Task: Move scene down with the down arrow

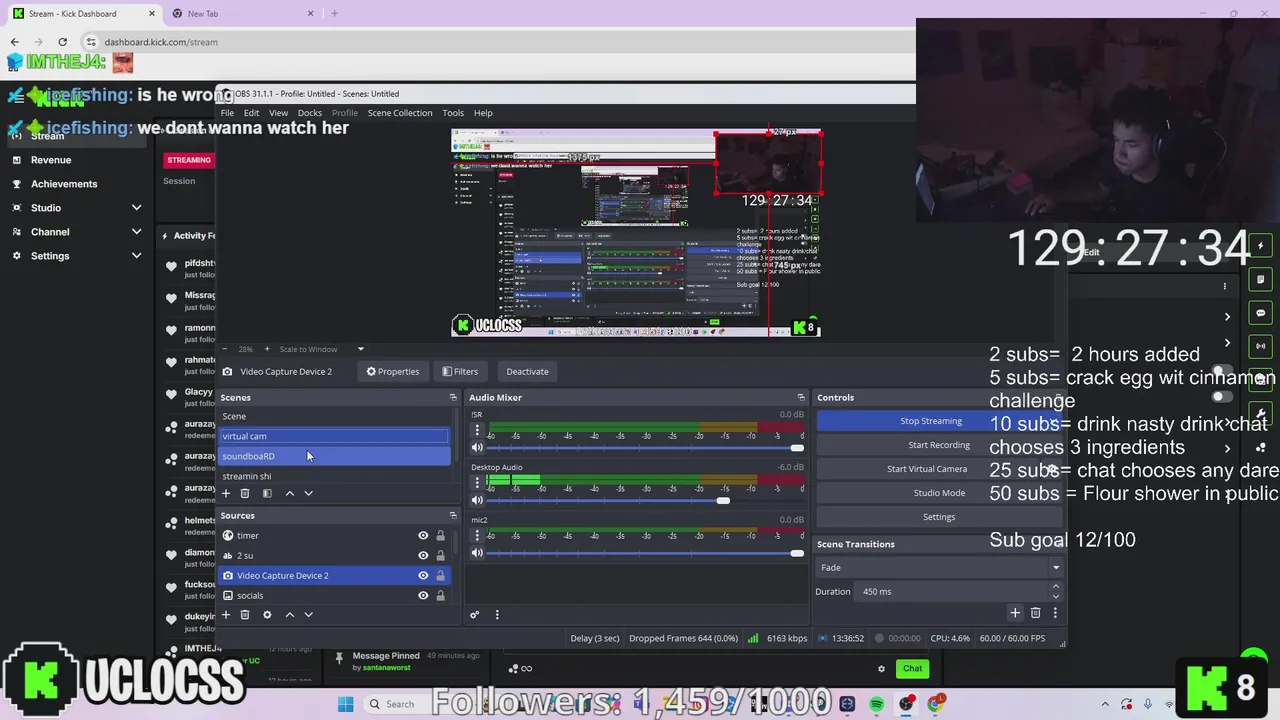Action: point(308,493)
